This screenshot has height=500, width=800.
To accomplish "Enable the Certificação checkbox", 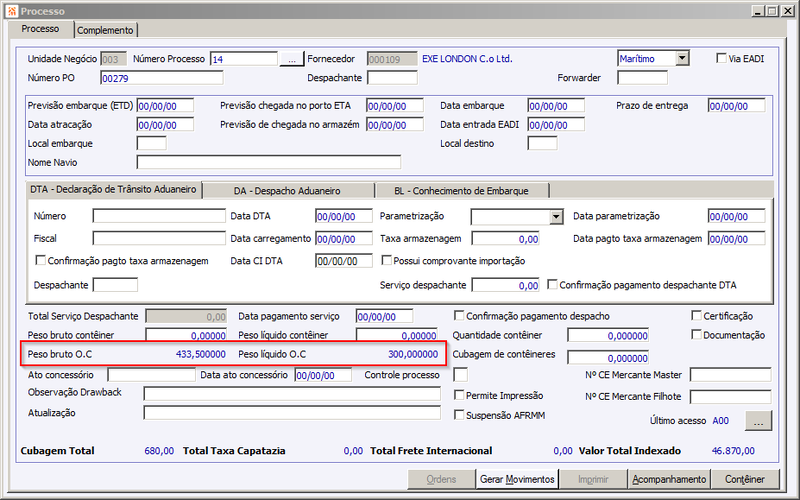I will [696, 315].
